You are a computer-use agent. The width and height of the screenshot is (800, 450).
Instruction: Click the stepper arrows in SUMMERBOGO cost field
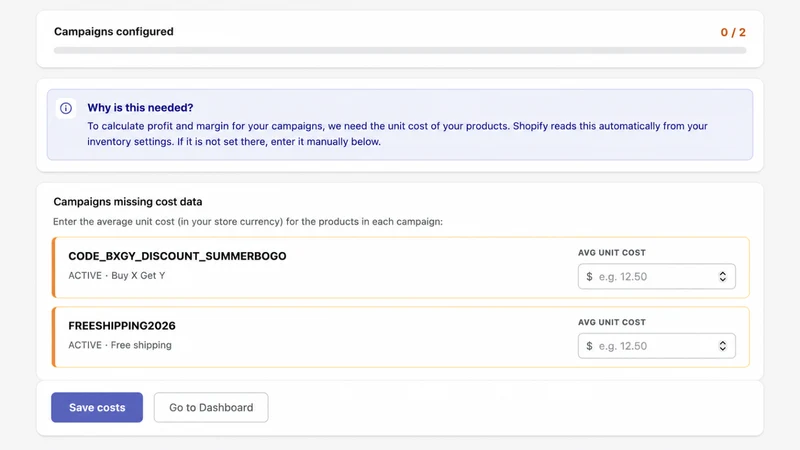(x=722, y=277)
